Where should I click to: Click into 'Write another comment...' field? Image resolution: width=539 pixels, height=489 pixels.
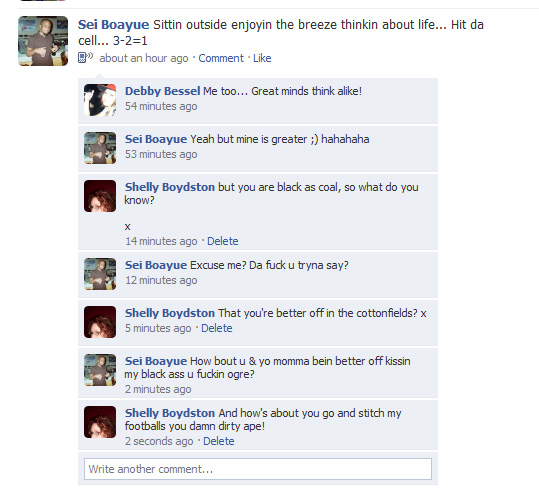258,469
